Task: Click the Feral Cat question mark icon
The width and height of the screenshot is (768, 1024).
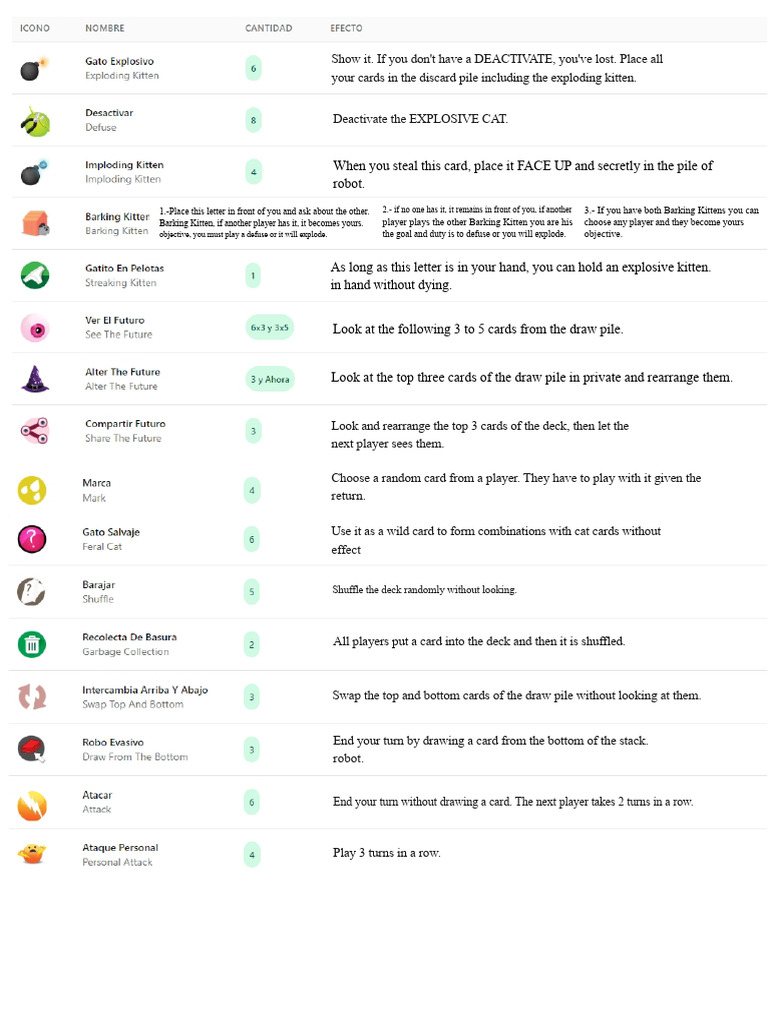Action: (x=32, y=539)
